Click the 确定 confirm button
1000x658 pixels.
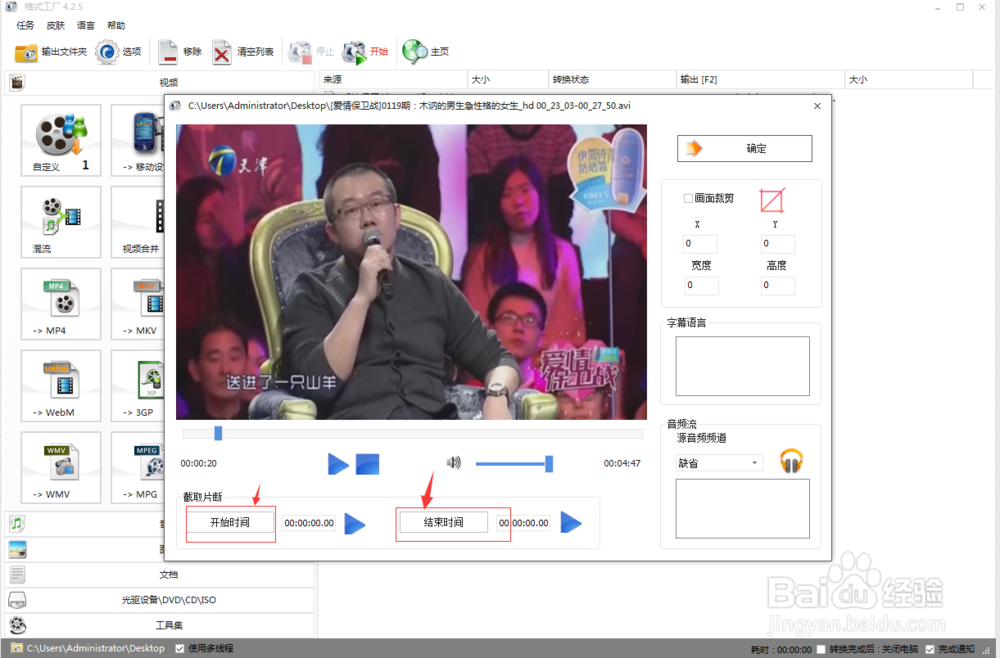744,149
